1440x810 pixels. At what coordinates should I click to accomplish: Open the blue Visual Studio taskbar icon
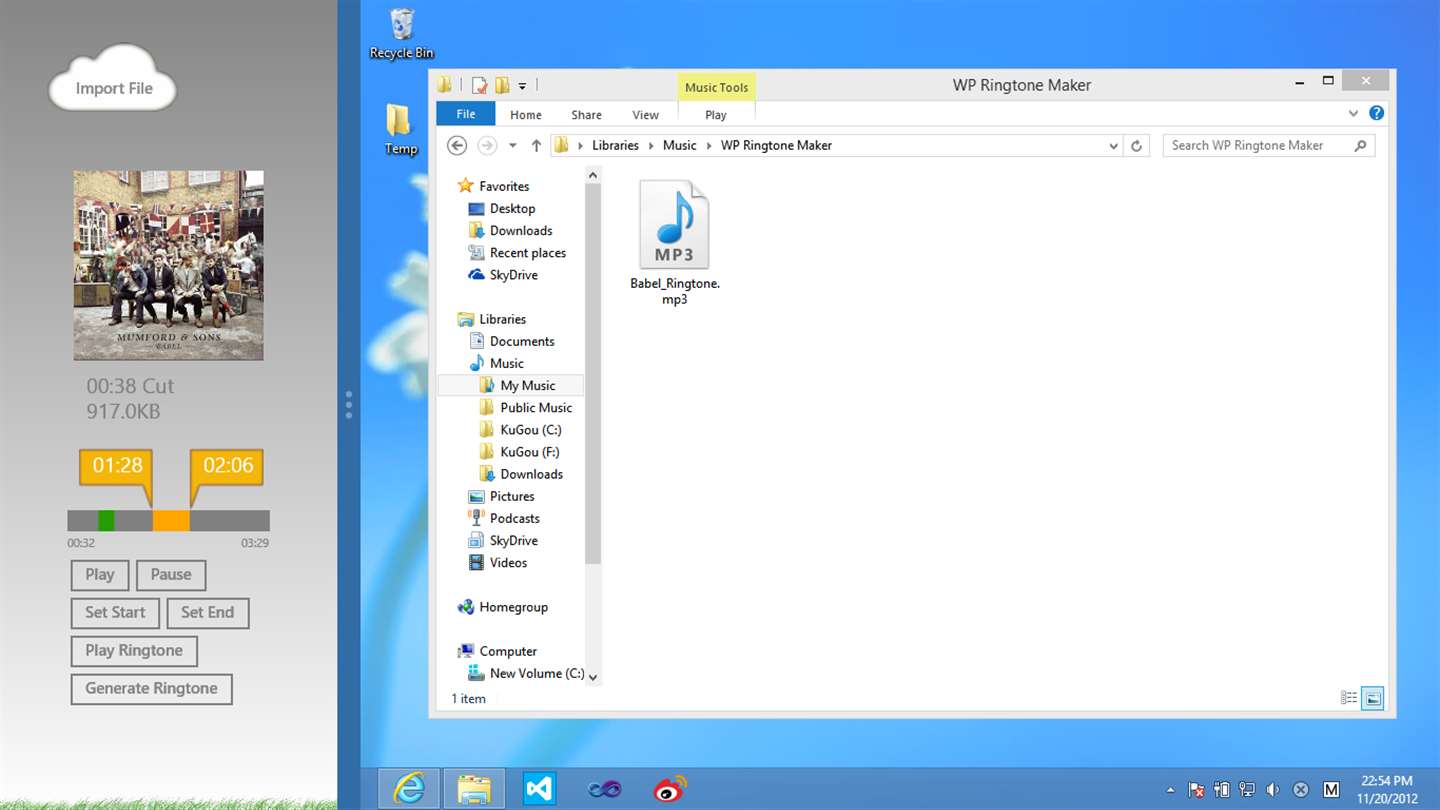(x=539, y=789)
